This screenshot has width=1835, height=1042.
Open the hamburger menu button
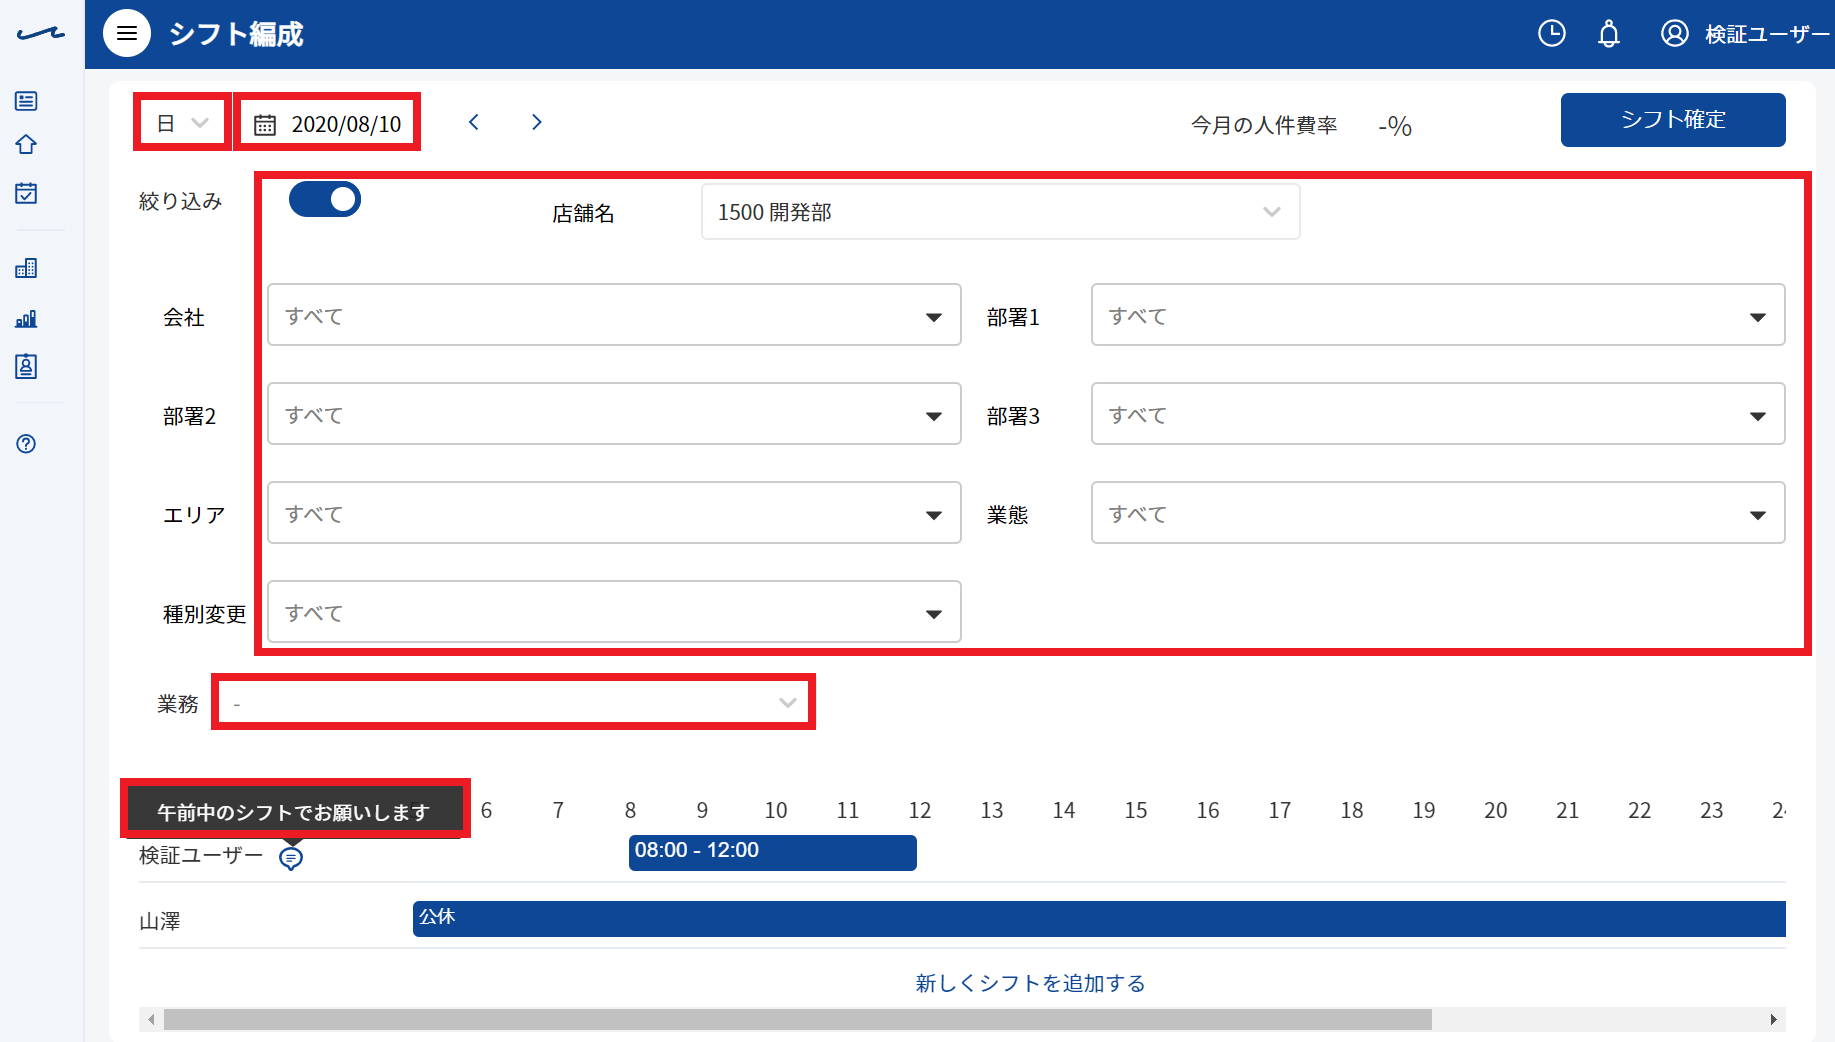[x=127, y=34]
